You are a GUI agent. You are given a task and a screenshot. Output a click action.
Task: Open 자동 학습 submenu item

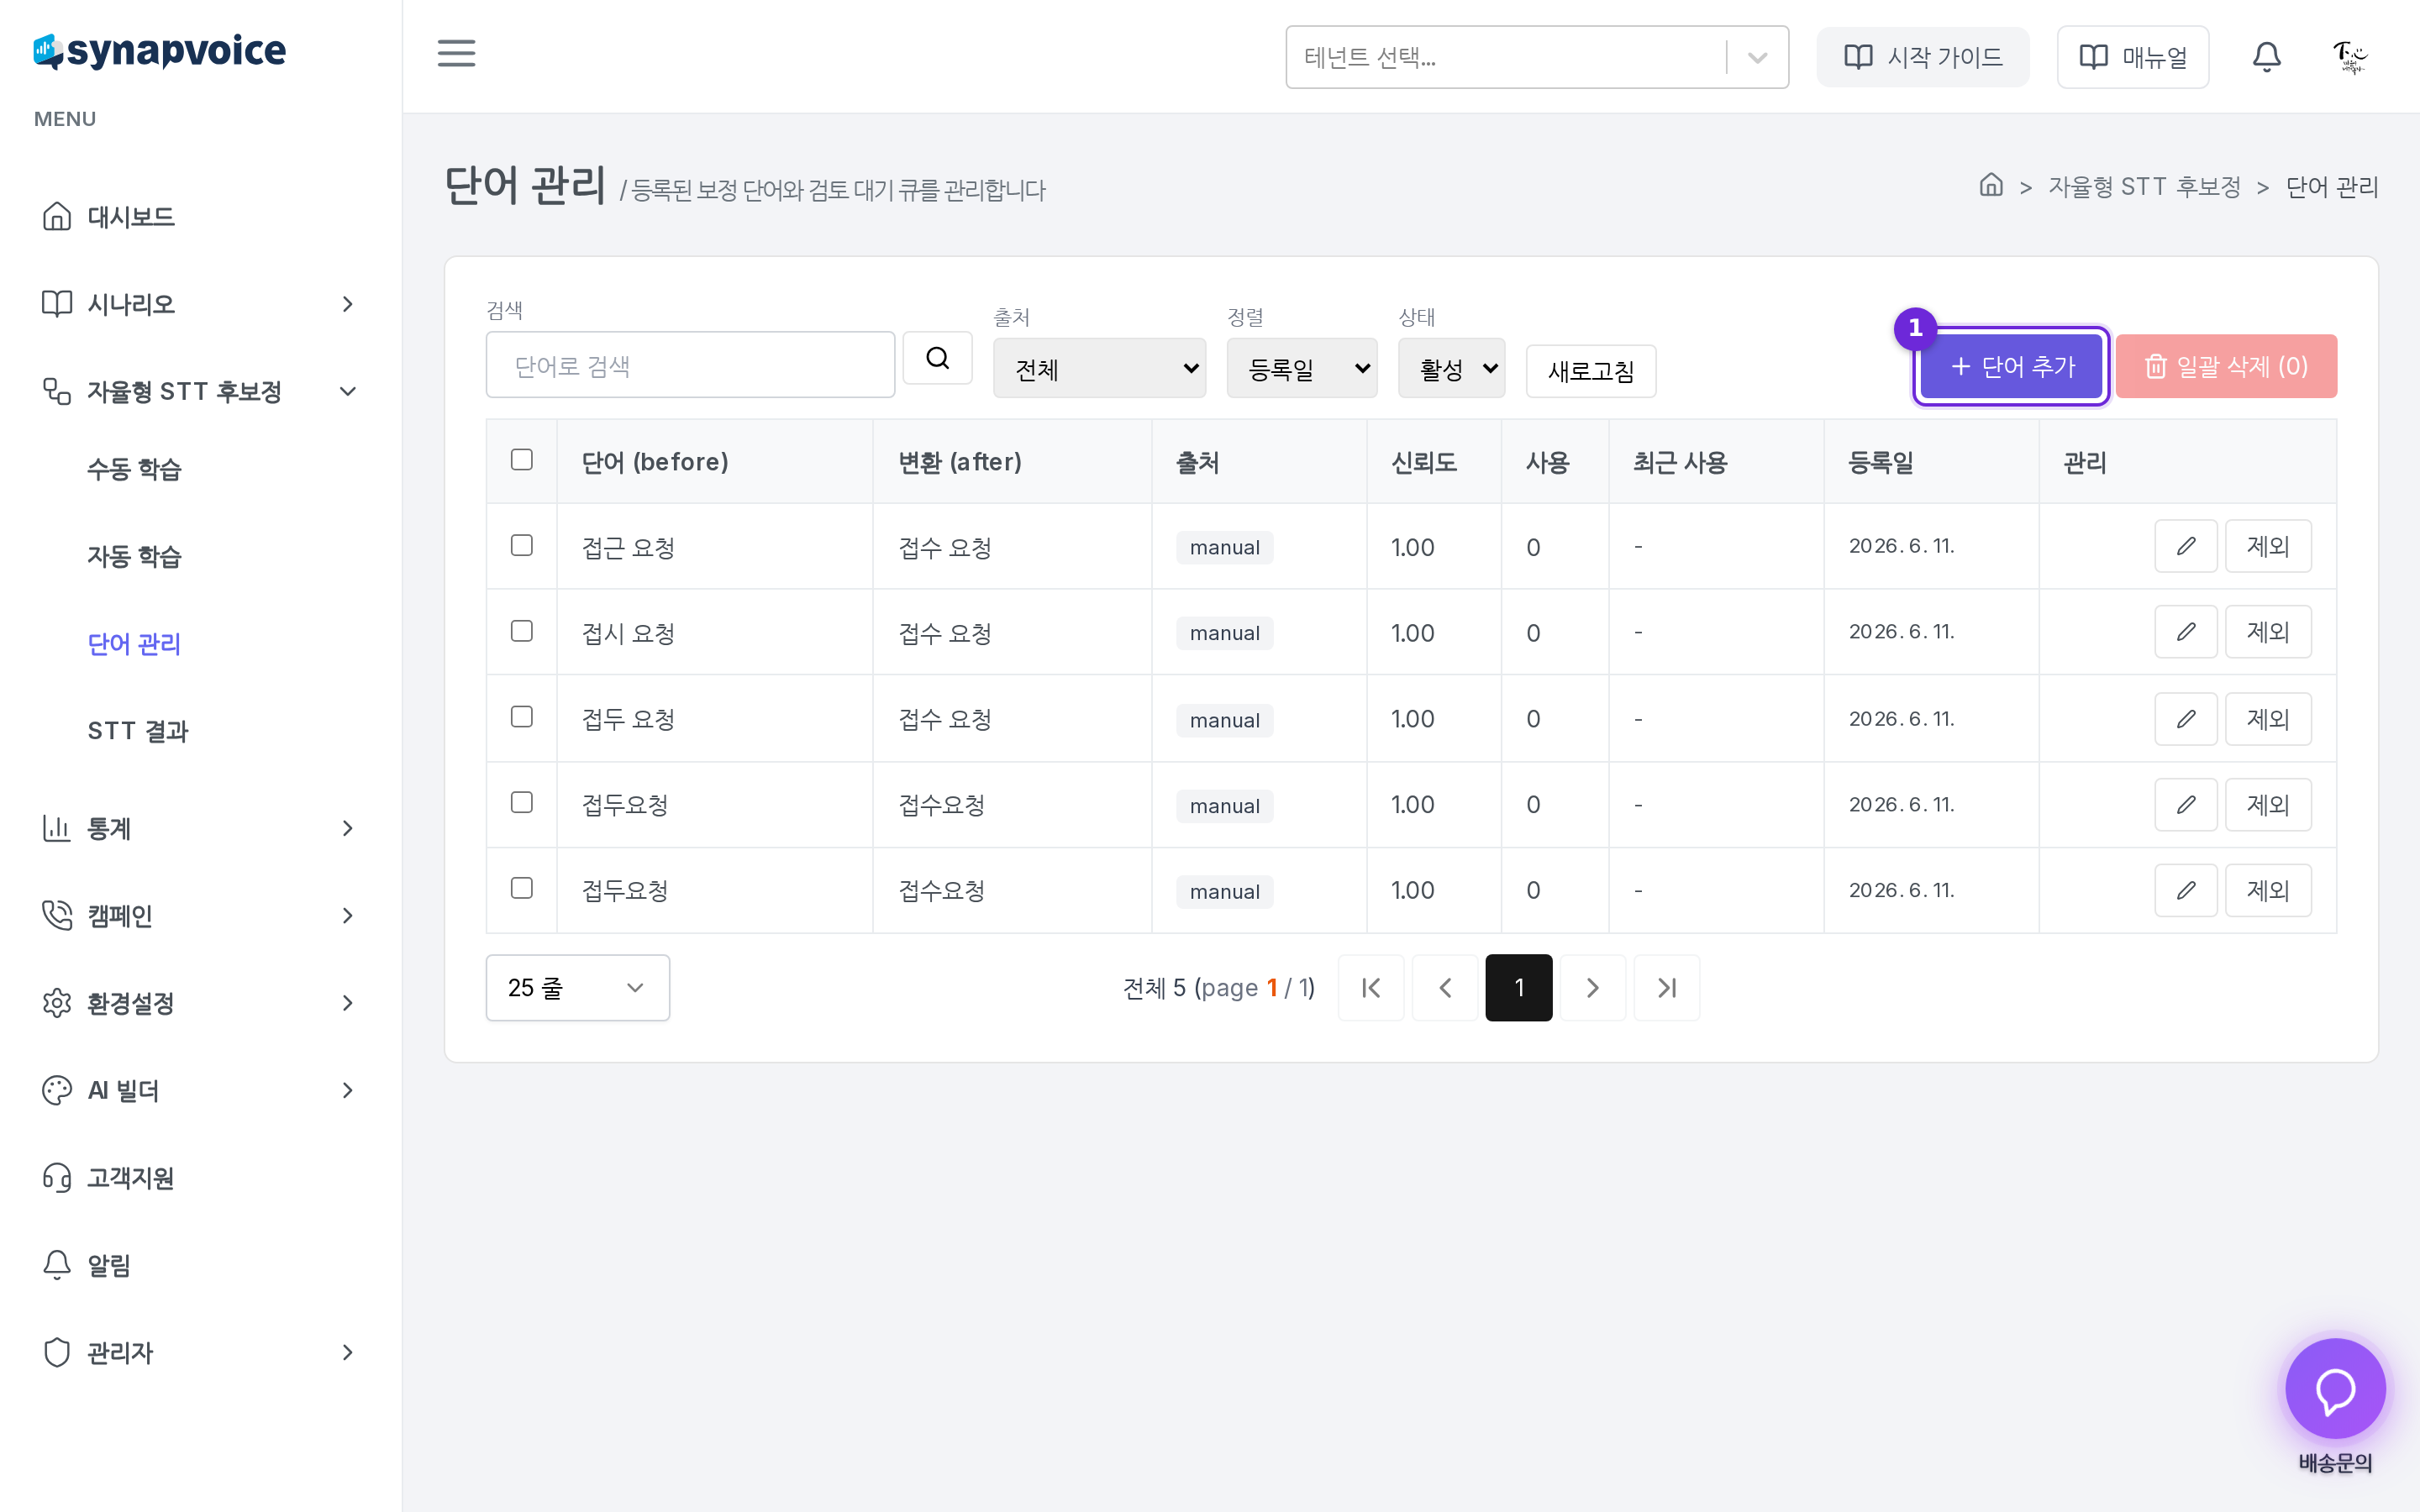tap(134, 557)
